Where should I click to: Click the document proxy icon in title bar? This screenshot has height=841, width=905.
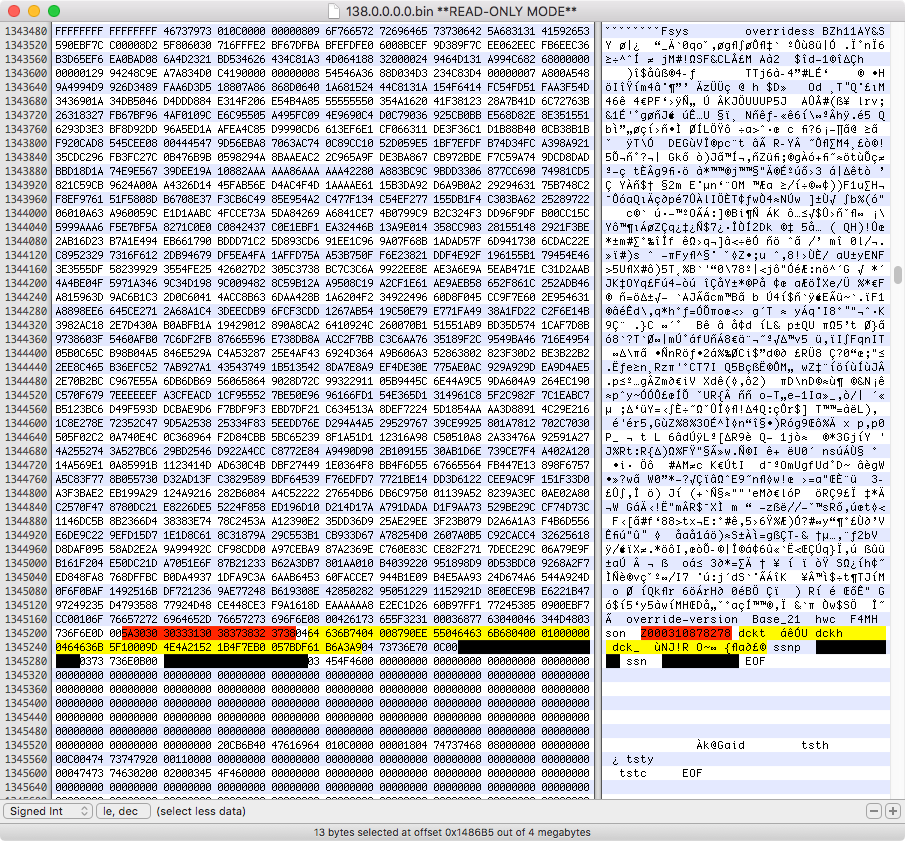[x=333, y=11]
